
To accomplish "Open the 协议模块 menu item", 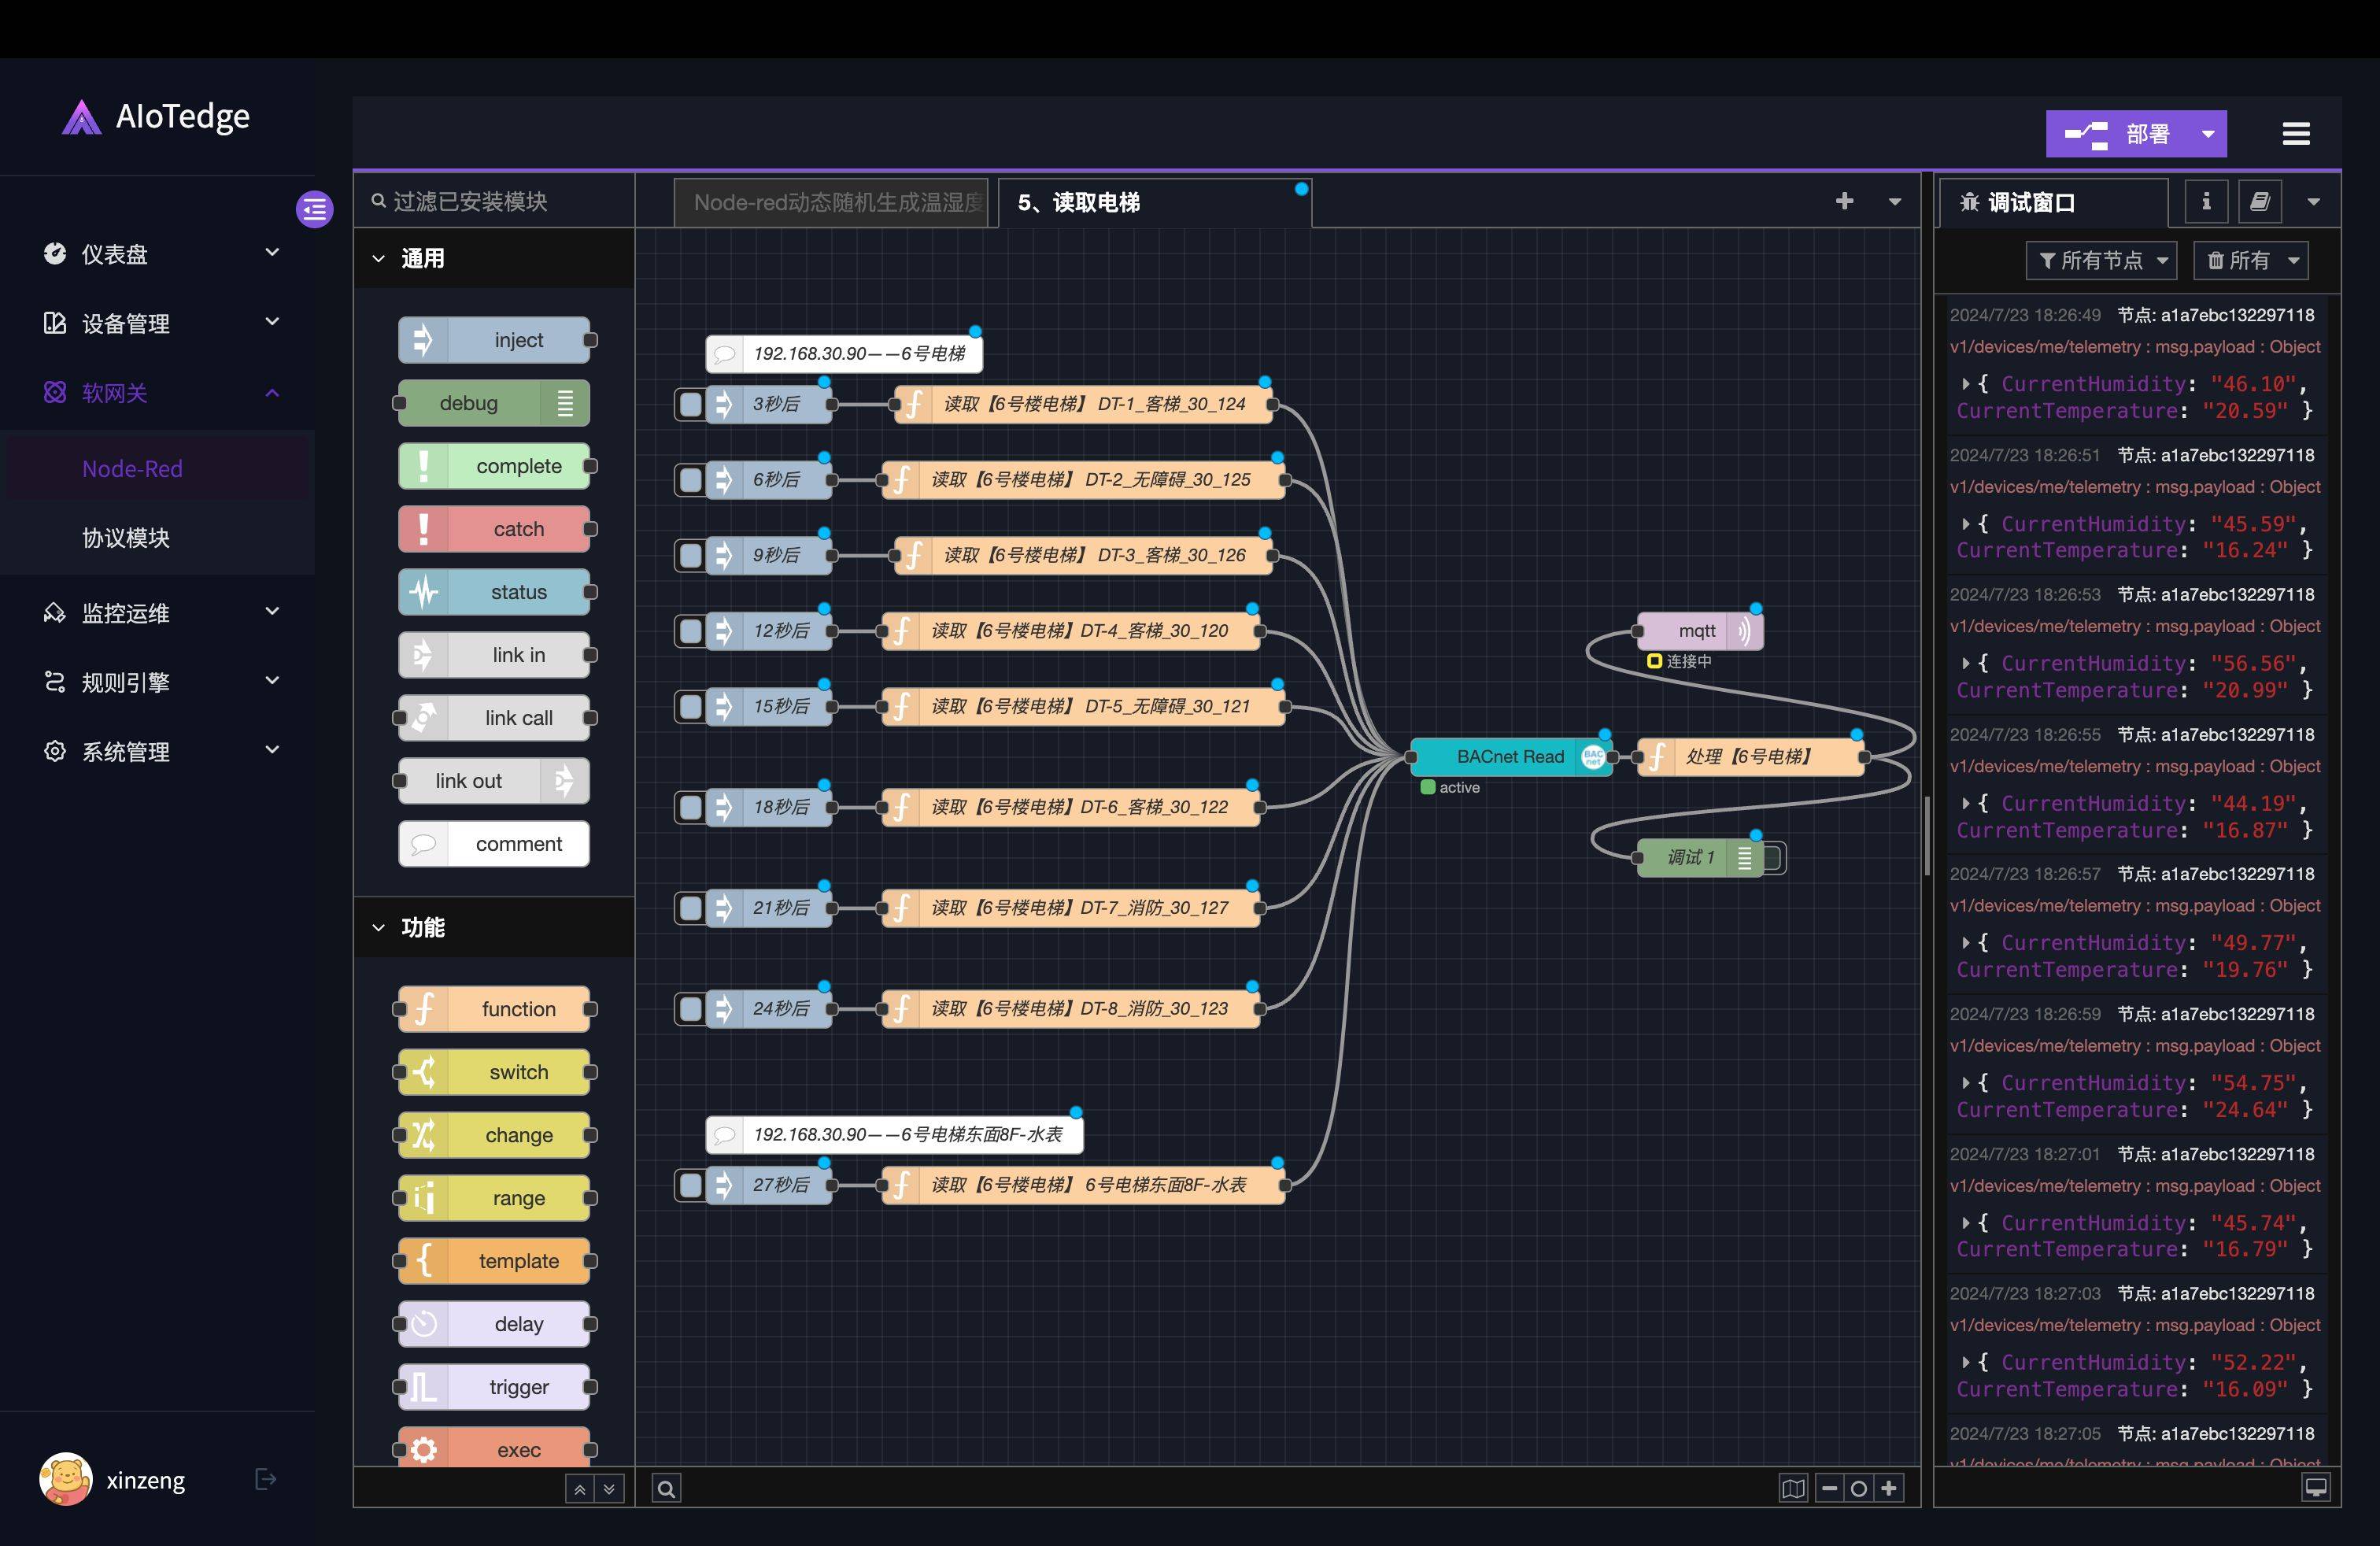I will click(126, 538).
